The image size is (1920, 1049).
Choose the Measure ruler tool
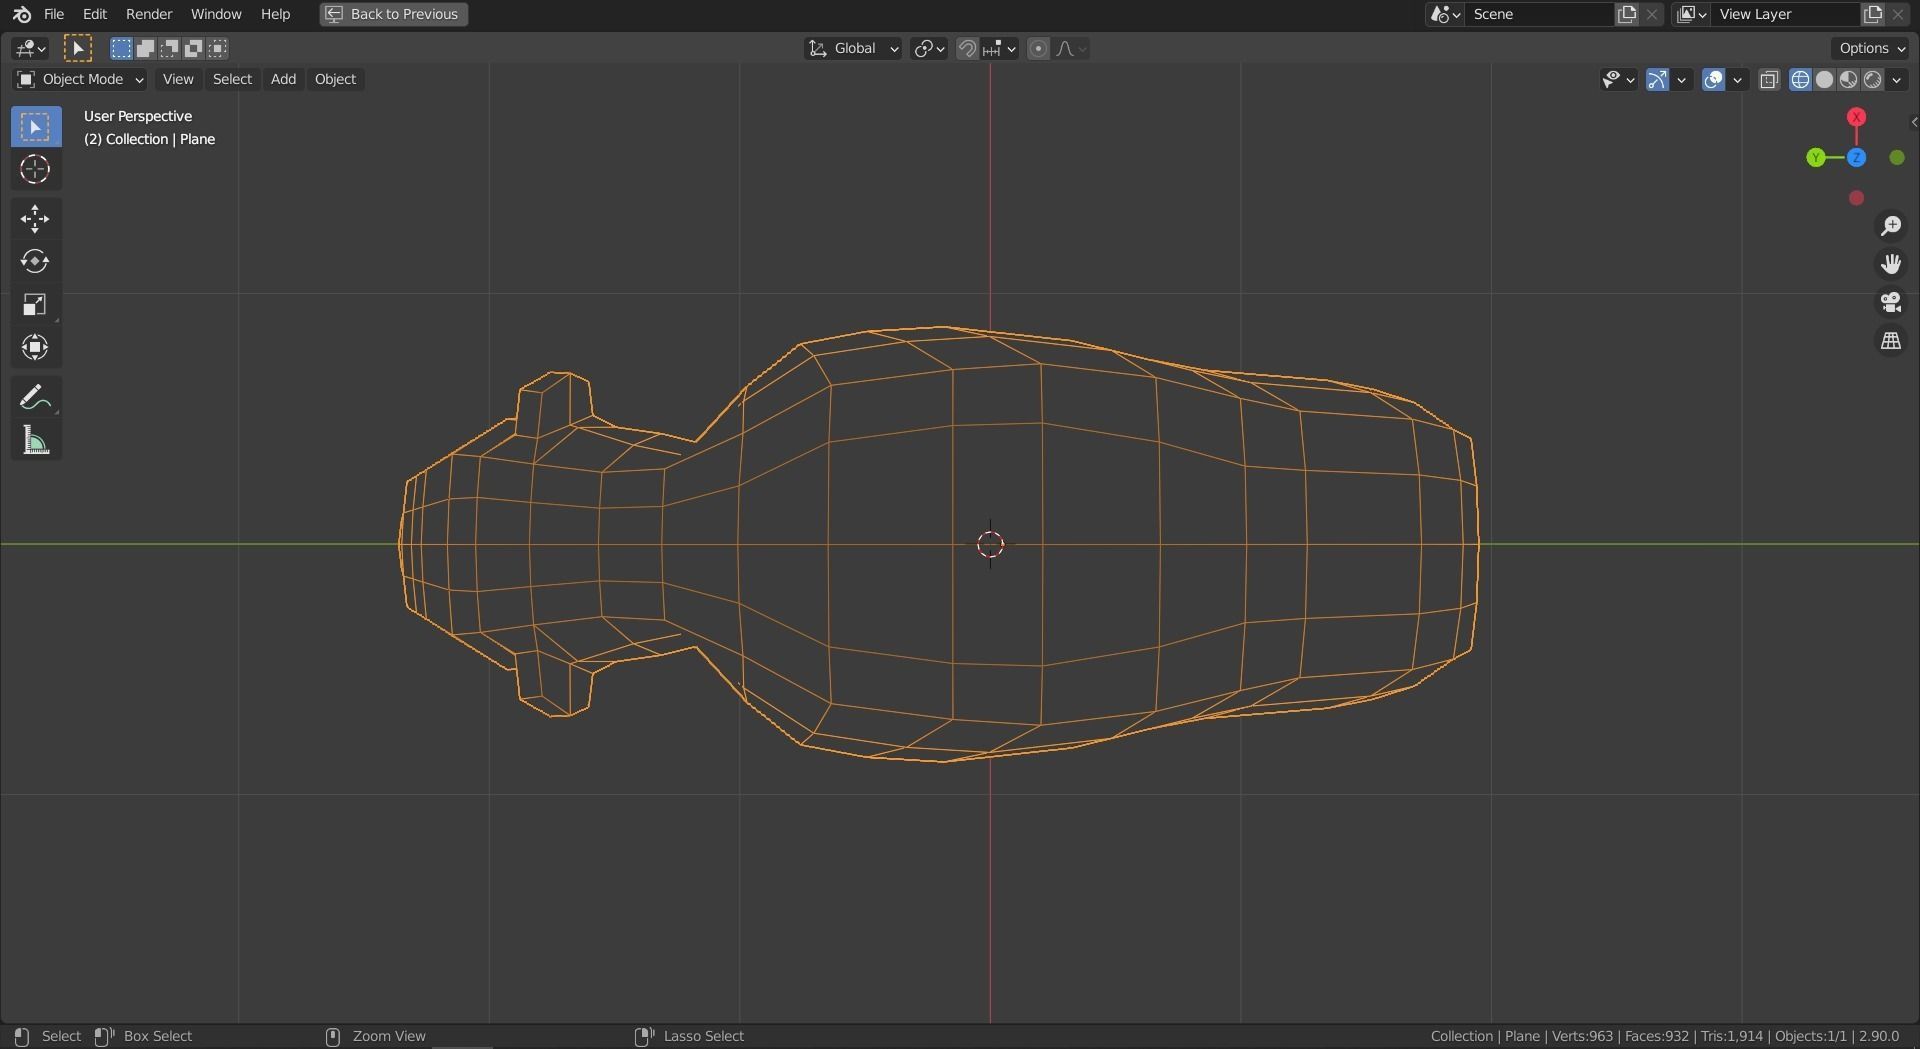(36, 440)
